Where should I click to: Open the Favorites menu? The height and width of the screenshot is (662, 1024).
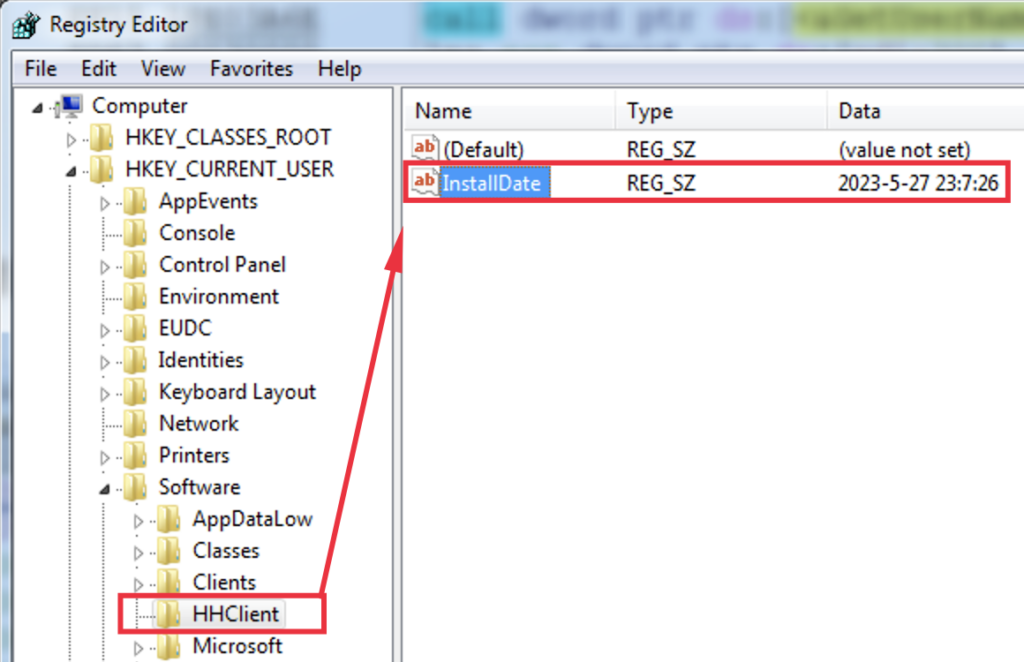pos(251,68)
